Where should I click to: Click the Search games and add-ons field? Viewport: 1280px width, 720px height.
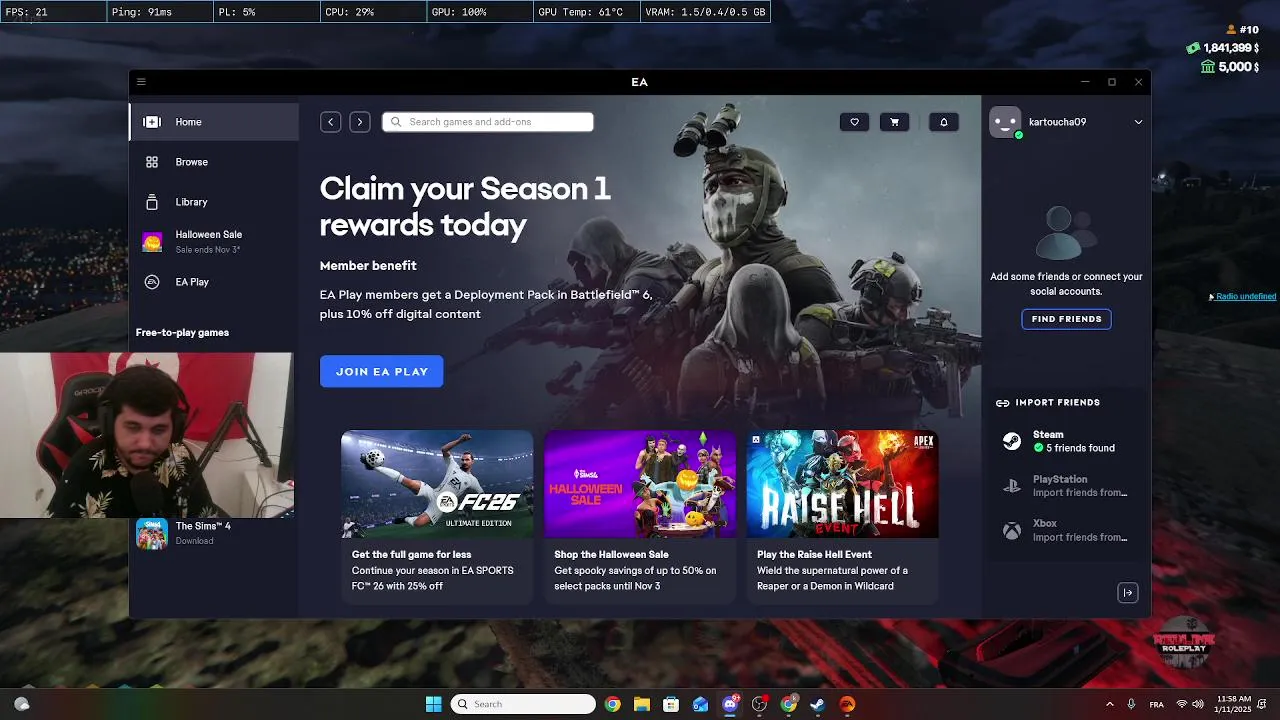pos(488,122)
